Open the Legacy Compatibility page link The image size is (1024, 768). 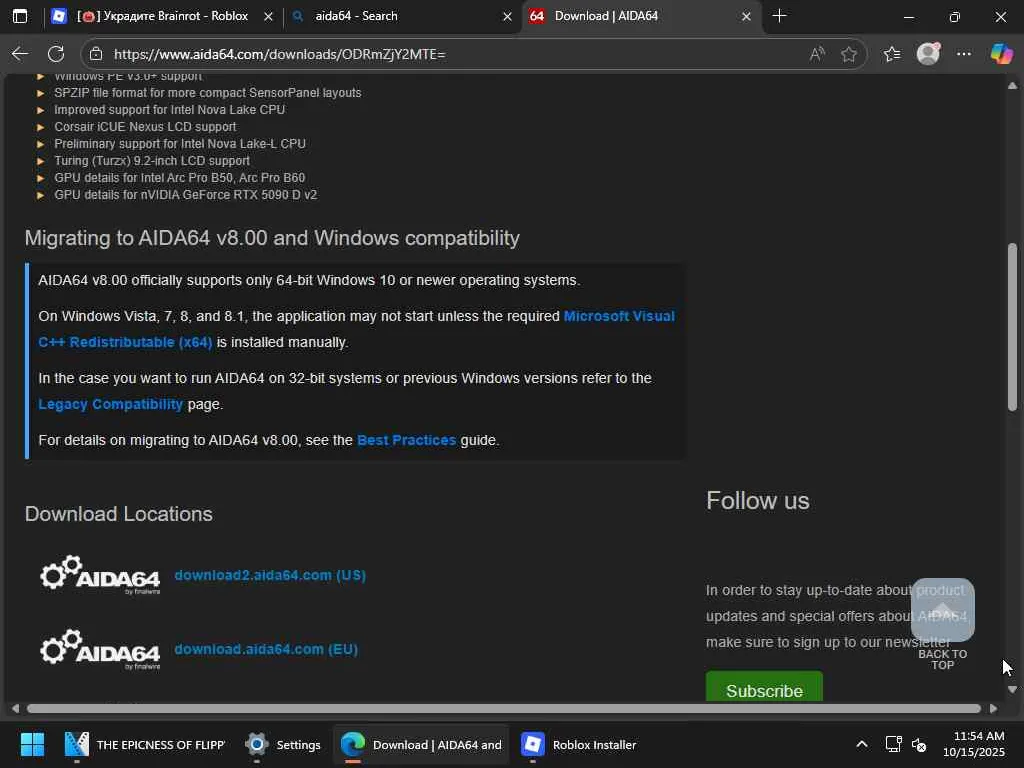click(x=110, y=404)
